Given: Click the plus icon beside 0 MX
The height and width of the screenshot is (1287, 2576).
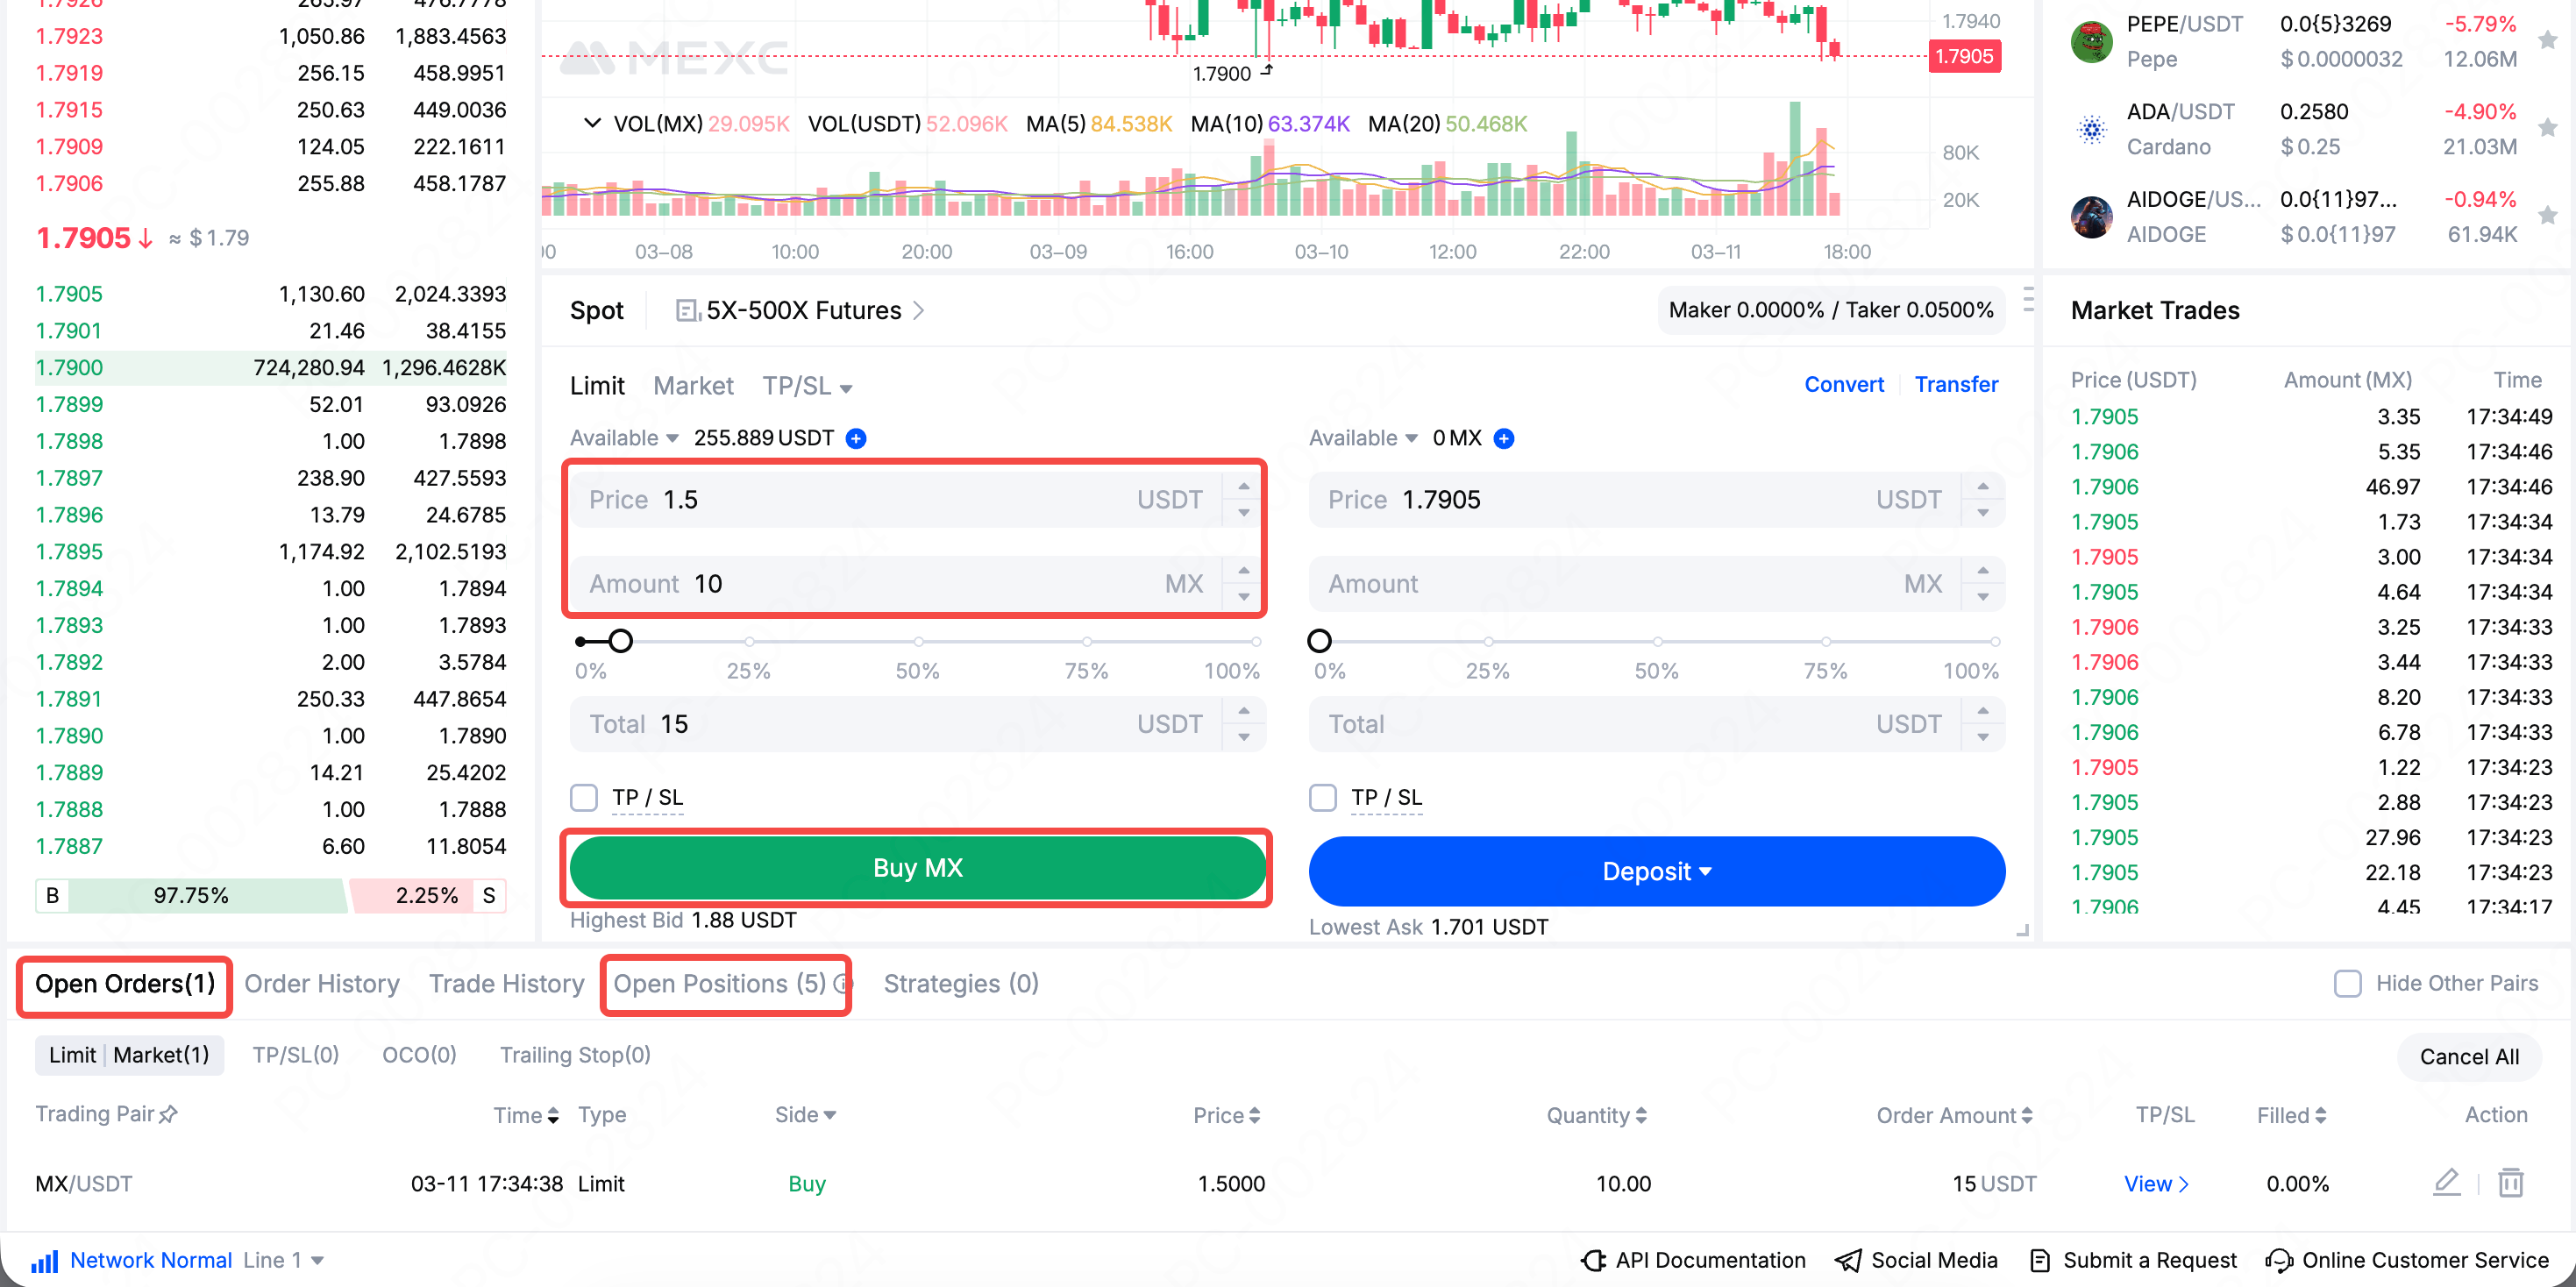Looking at the screenshot, I should (x=1503, y=438).
